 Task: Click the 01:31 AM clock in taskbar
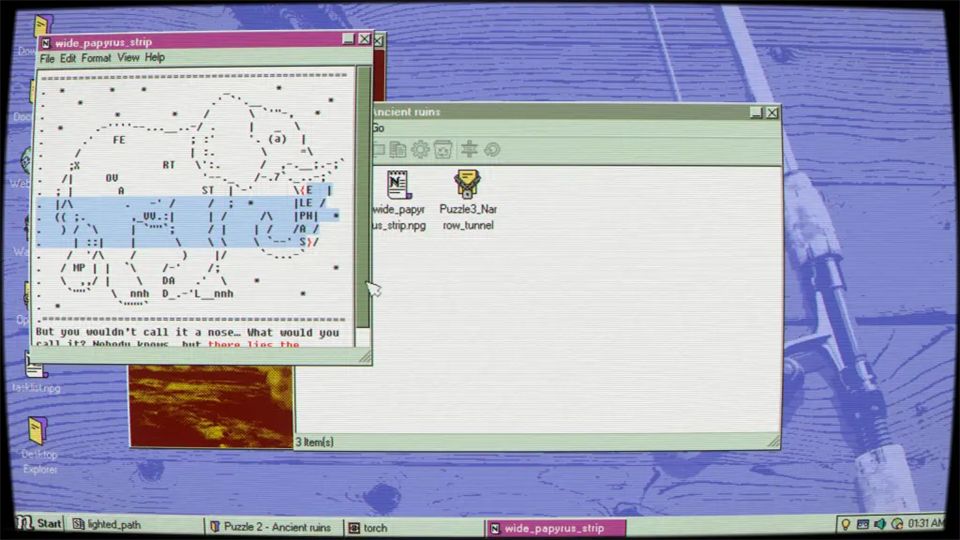click(x=926, y=523)
